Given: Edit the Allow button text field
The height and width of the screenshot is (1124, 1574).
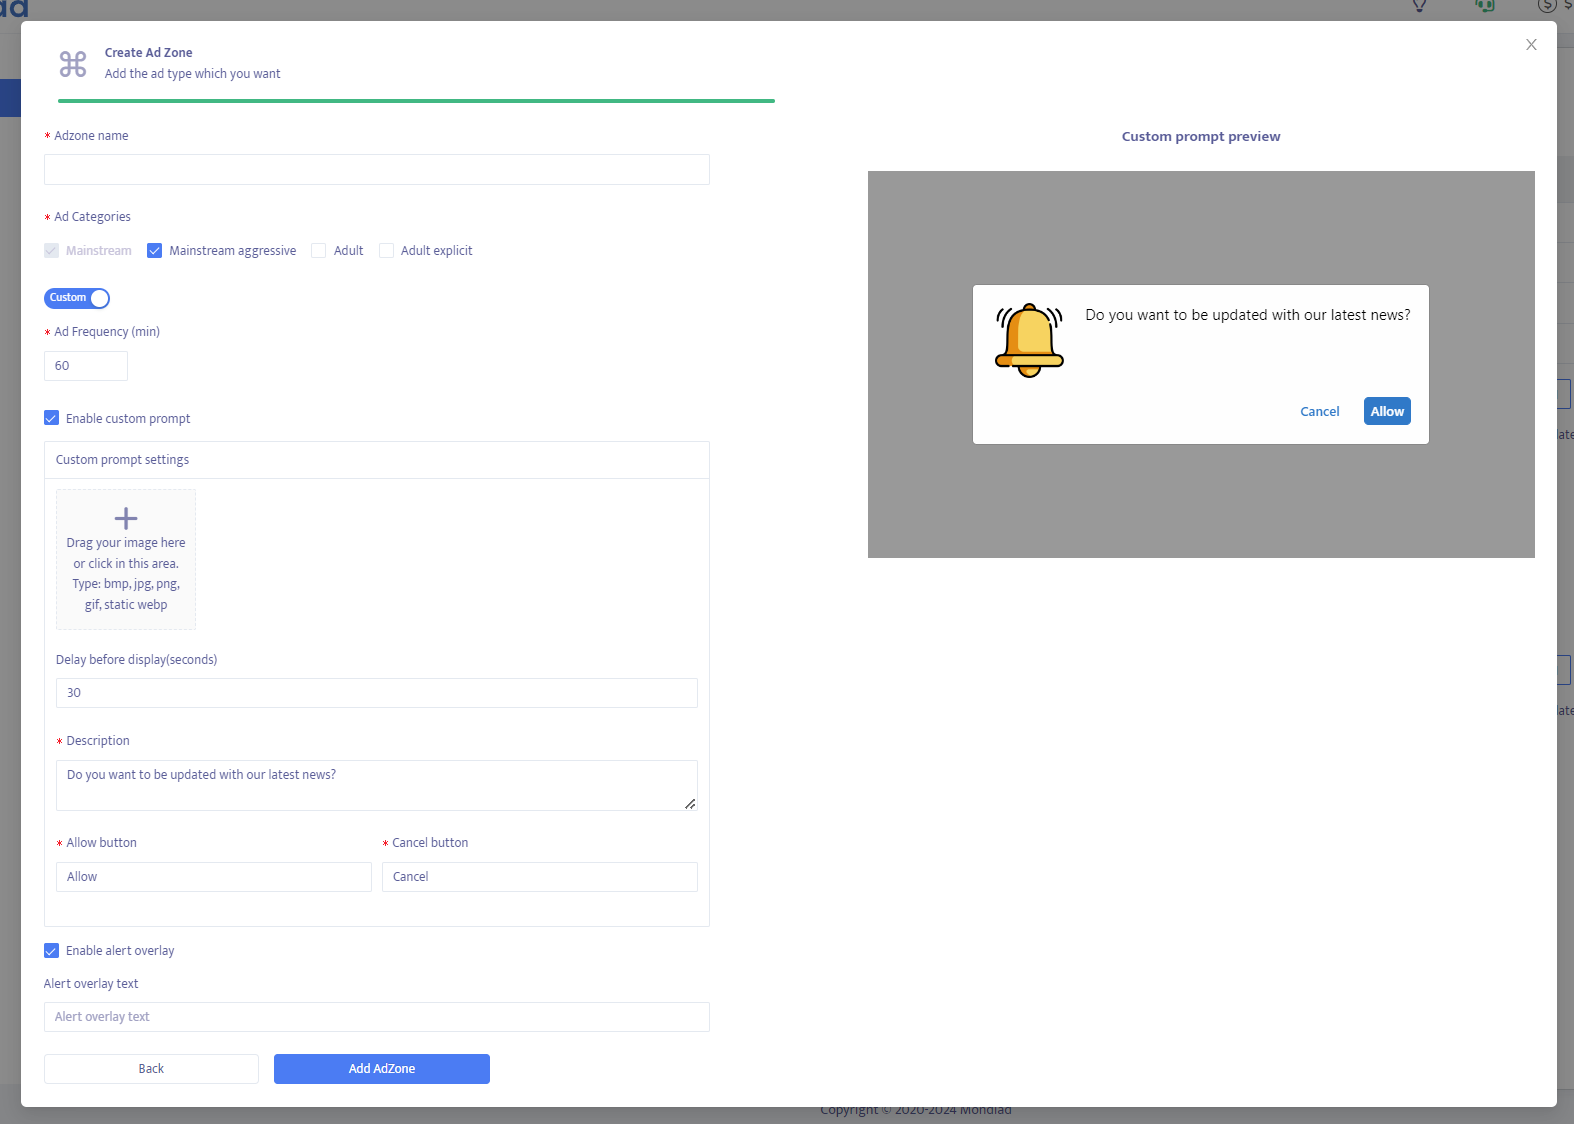Looking at the screenshot, I should click(x=213, y=877).
